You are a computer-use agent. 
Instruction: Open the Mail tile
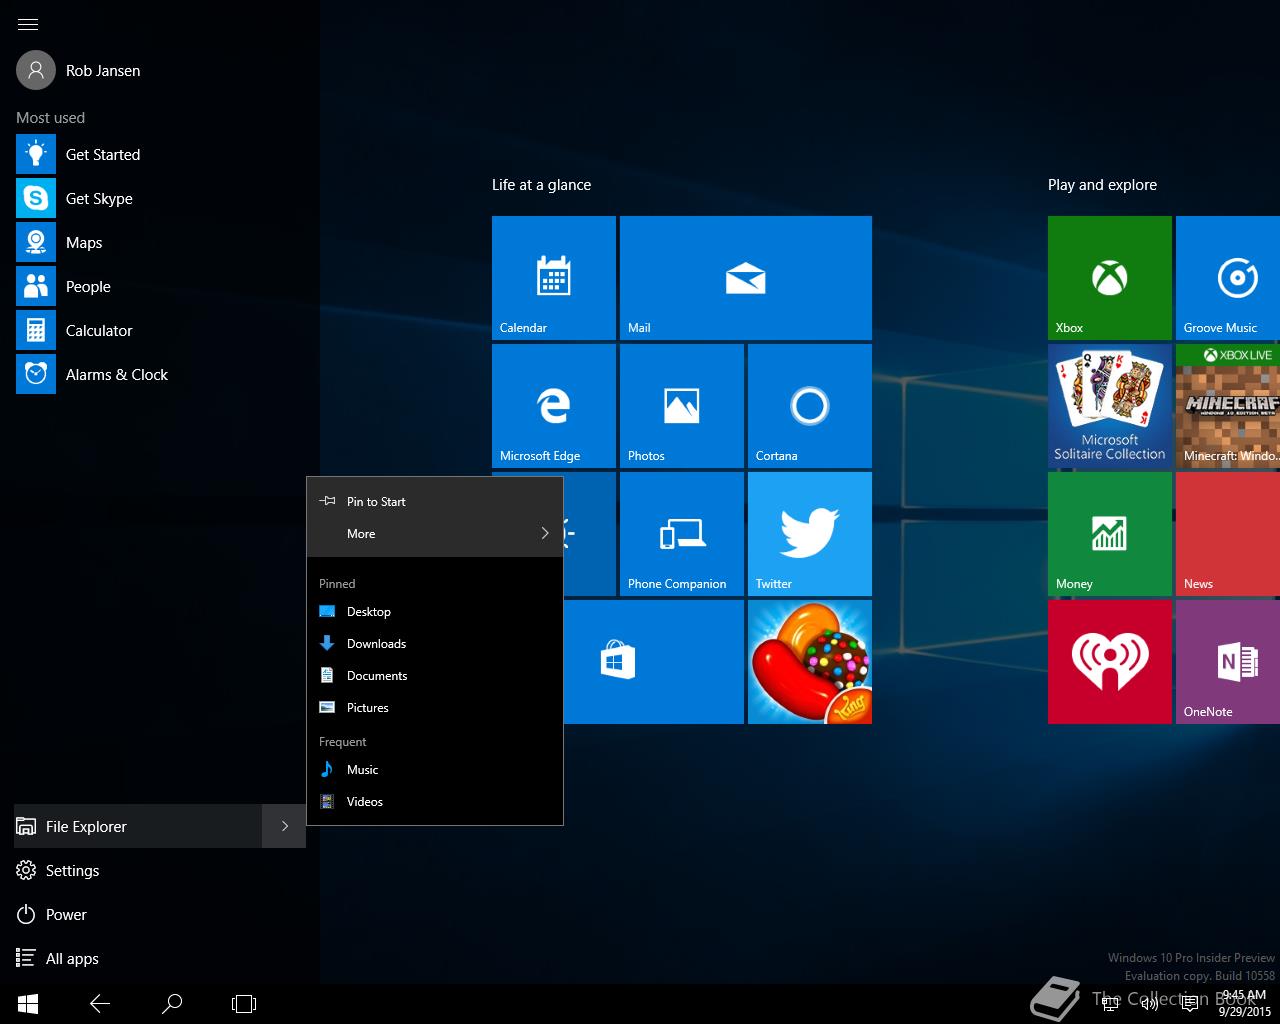746,278
